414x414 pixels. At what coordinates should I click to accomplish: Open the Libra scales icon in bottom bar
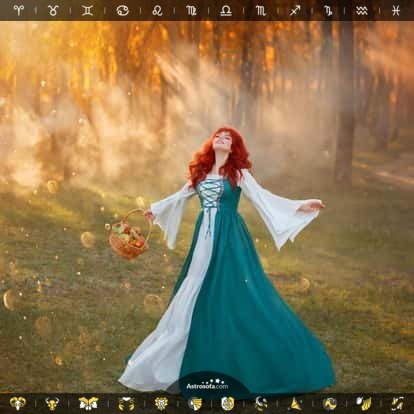[228, 403]
